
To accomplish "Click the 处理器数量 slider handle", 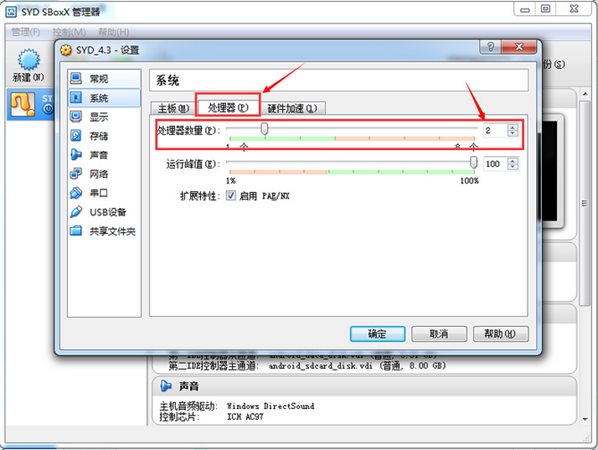I will pyautogui.click(x=264, y=129).
